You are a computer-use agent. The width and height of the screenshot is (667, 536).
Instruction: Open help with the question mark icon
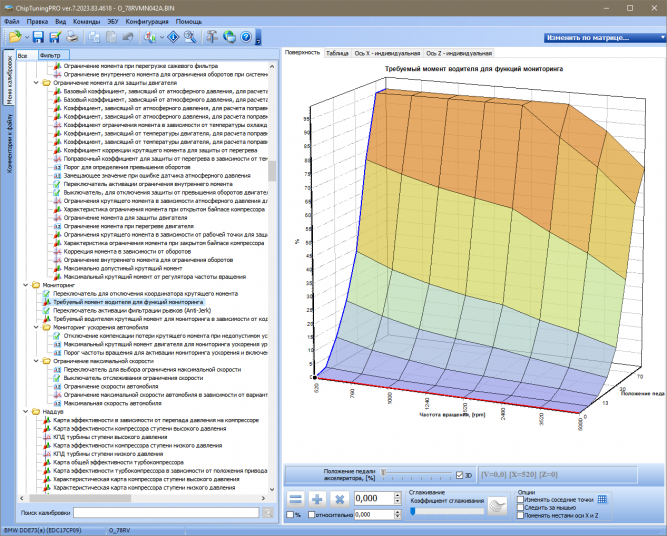tap(246, 37)
